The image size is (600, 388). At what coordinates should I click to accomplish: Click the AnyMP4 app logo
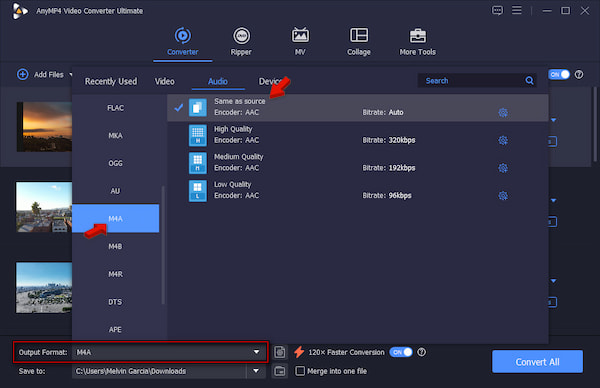pos(20,11)
